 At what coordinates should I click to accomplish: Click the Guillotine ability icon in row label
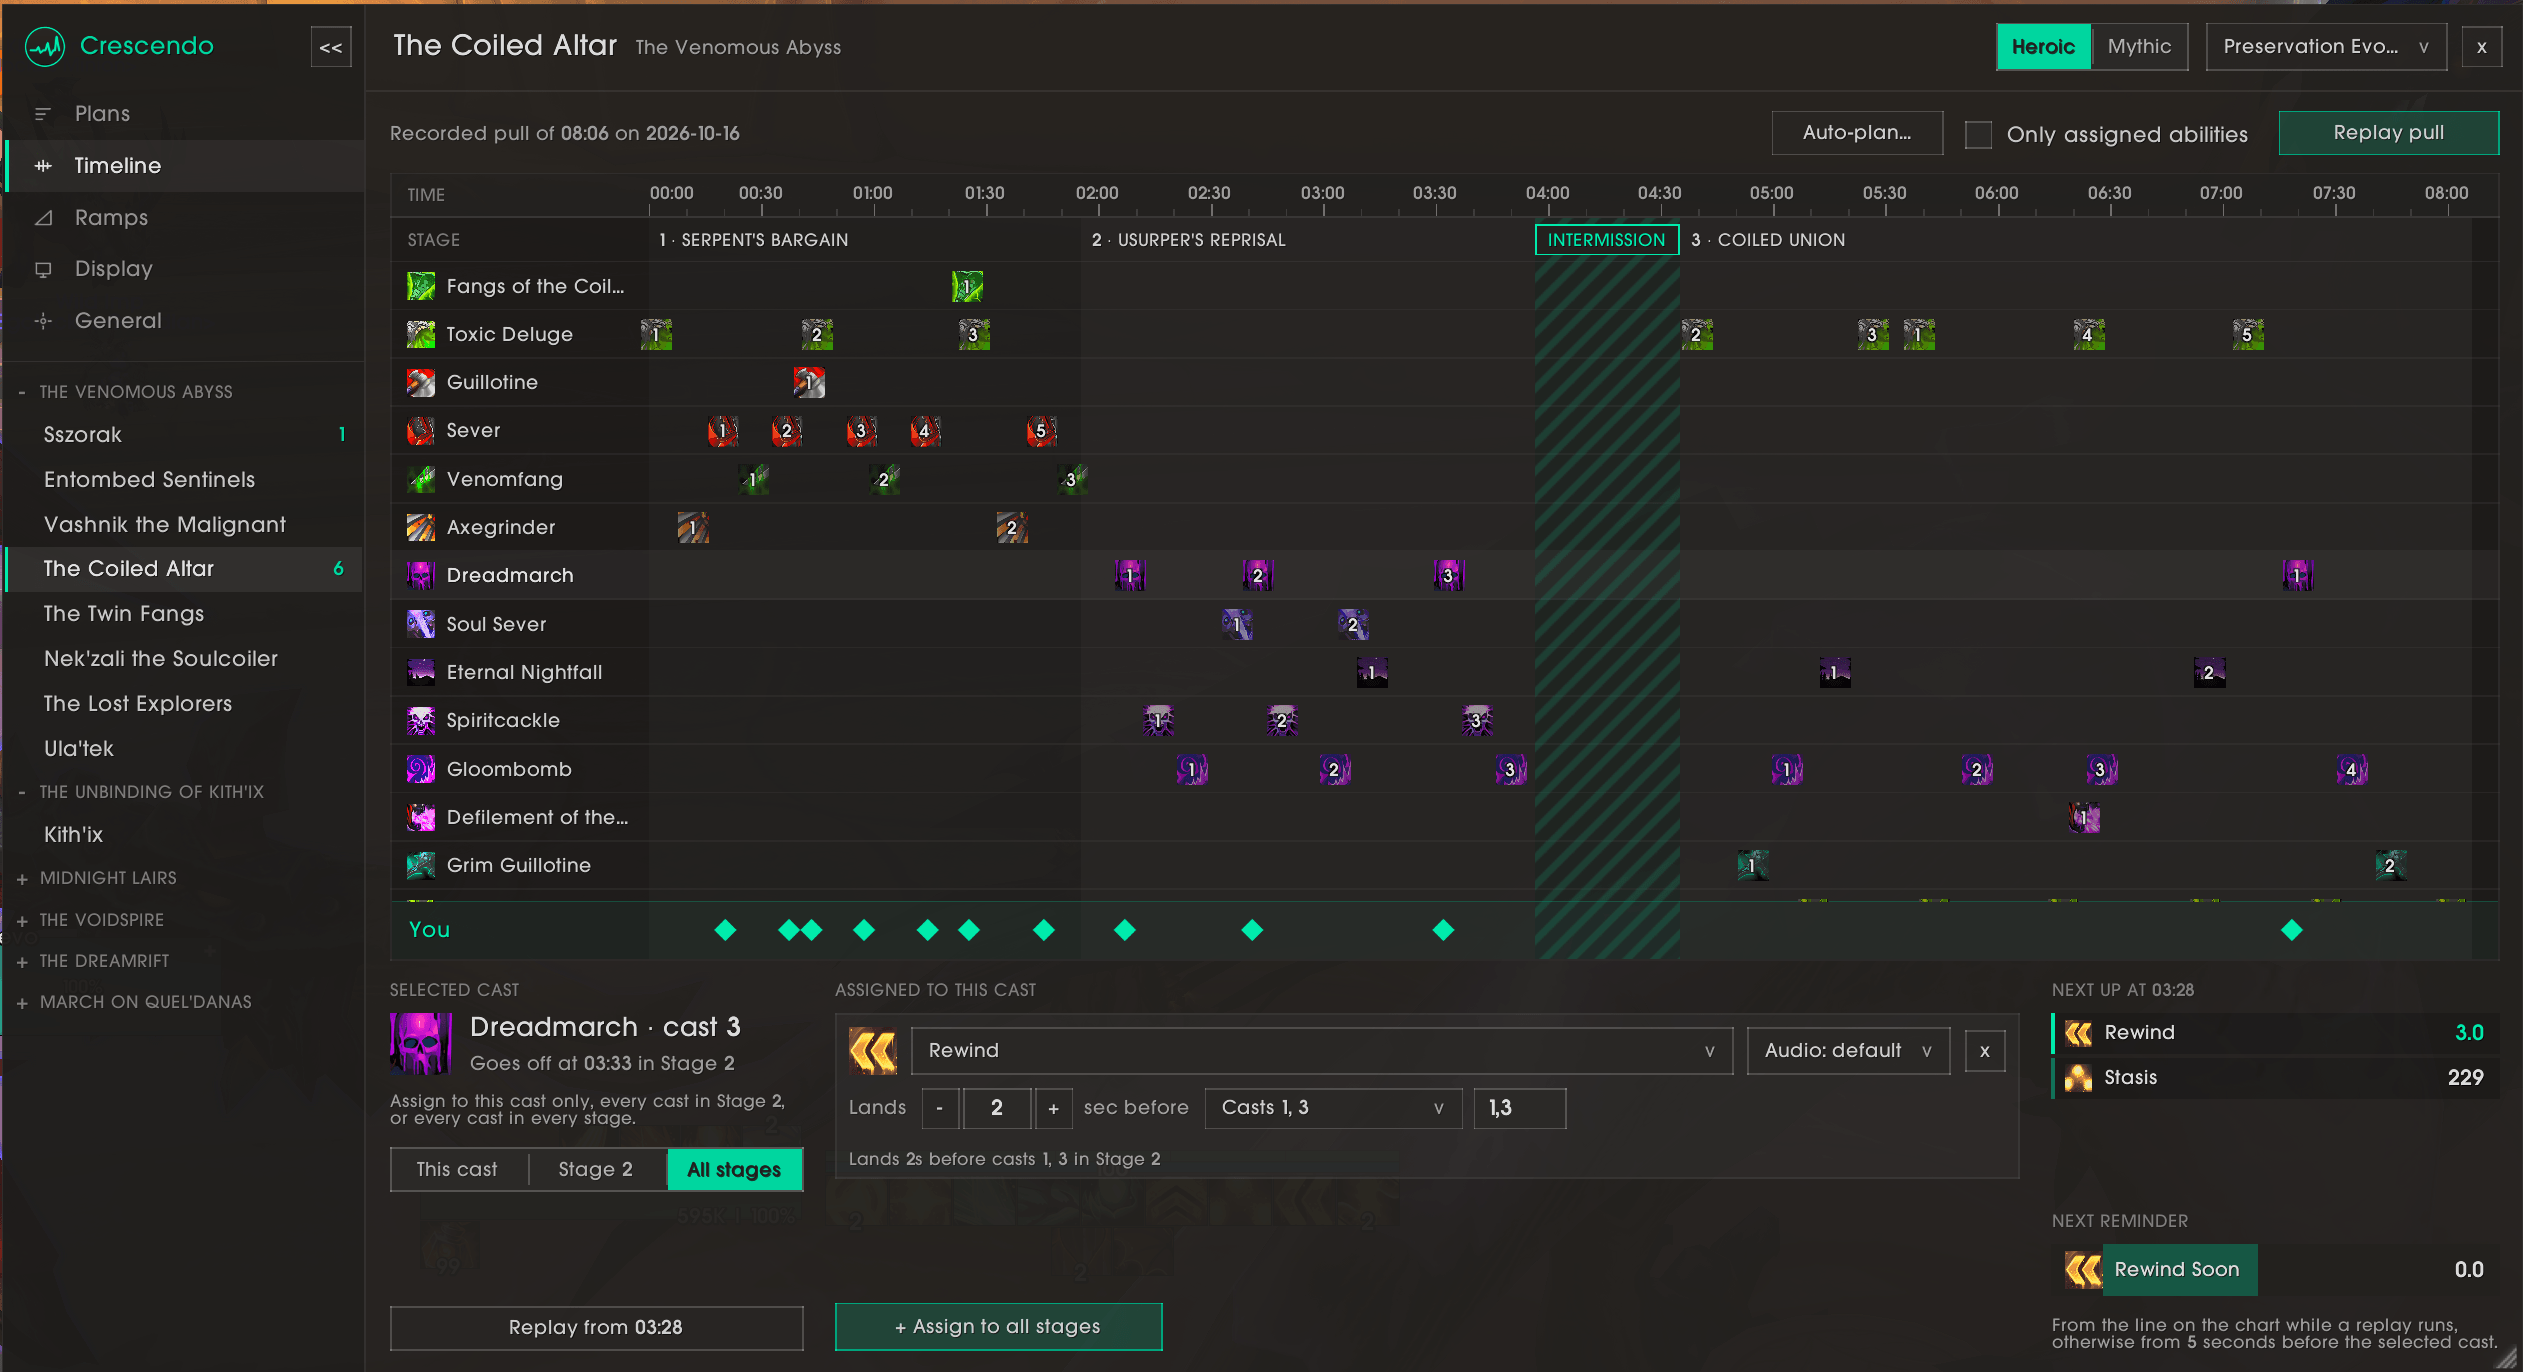coord(421,382)
